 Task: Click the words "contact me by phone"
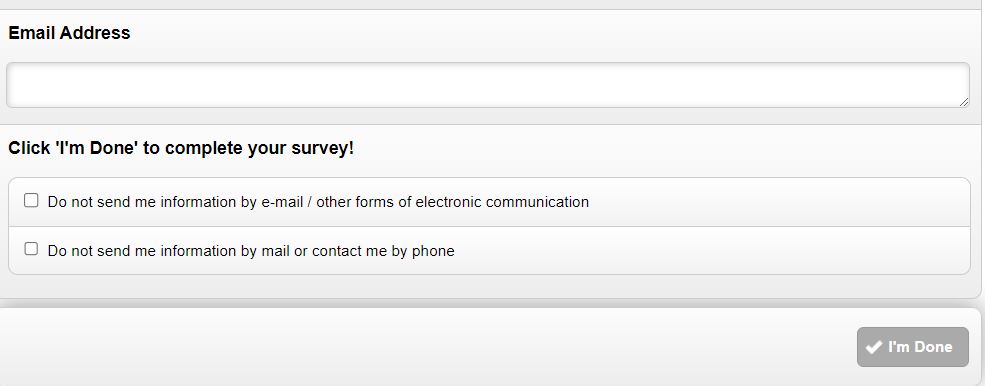point(383,251)
